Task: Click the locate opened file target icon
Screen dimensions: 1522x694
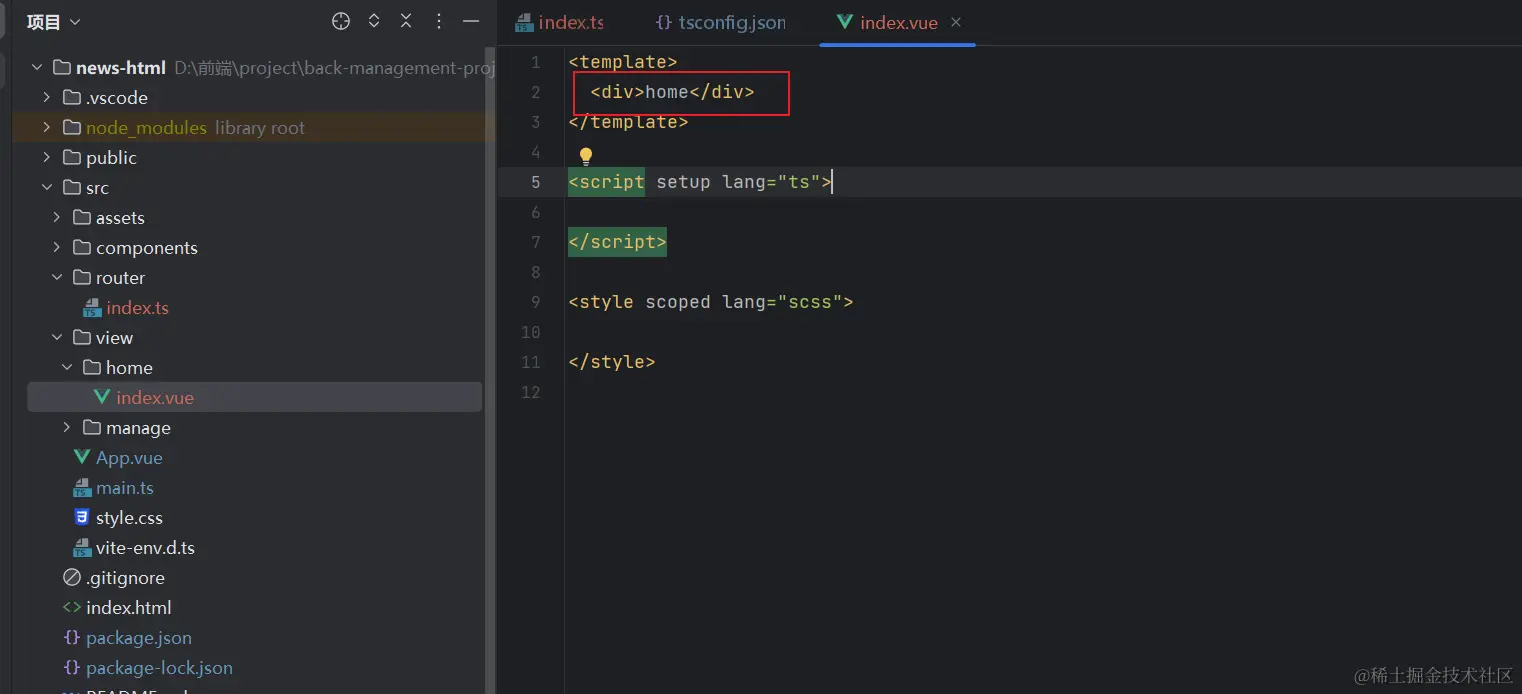Action: 341,21
